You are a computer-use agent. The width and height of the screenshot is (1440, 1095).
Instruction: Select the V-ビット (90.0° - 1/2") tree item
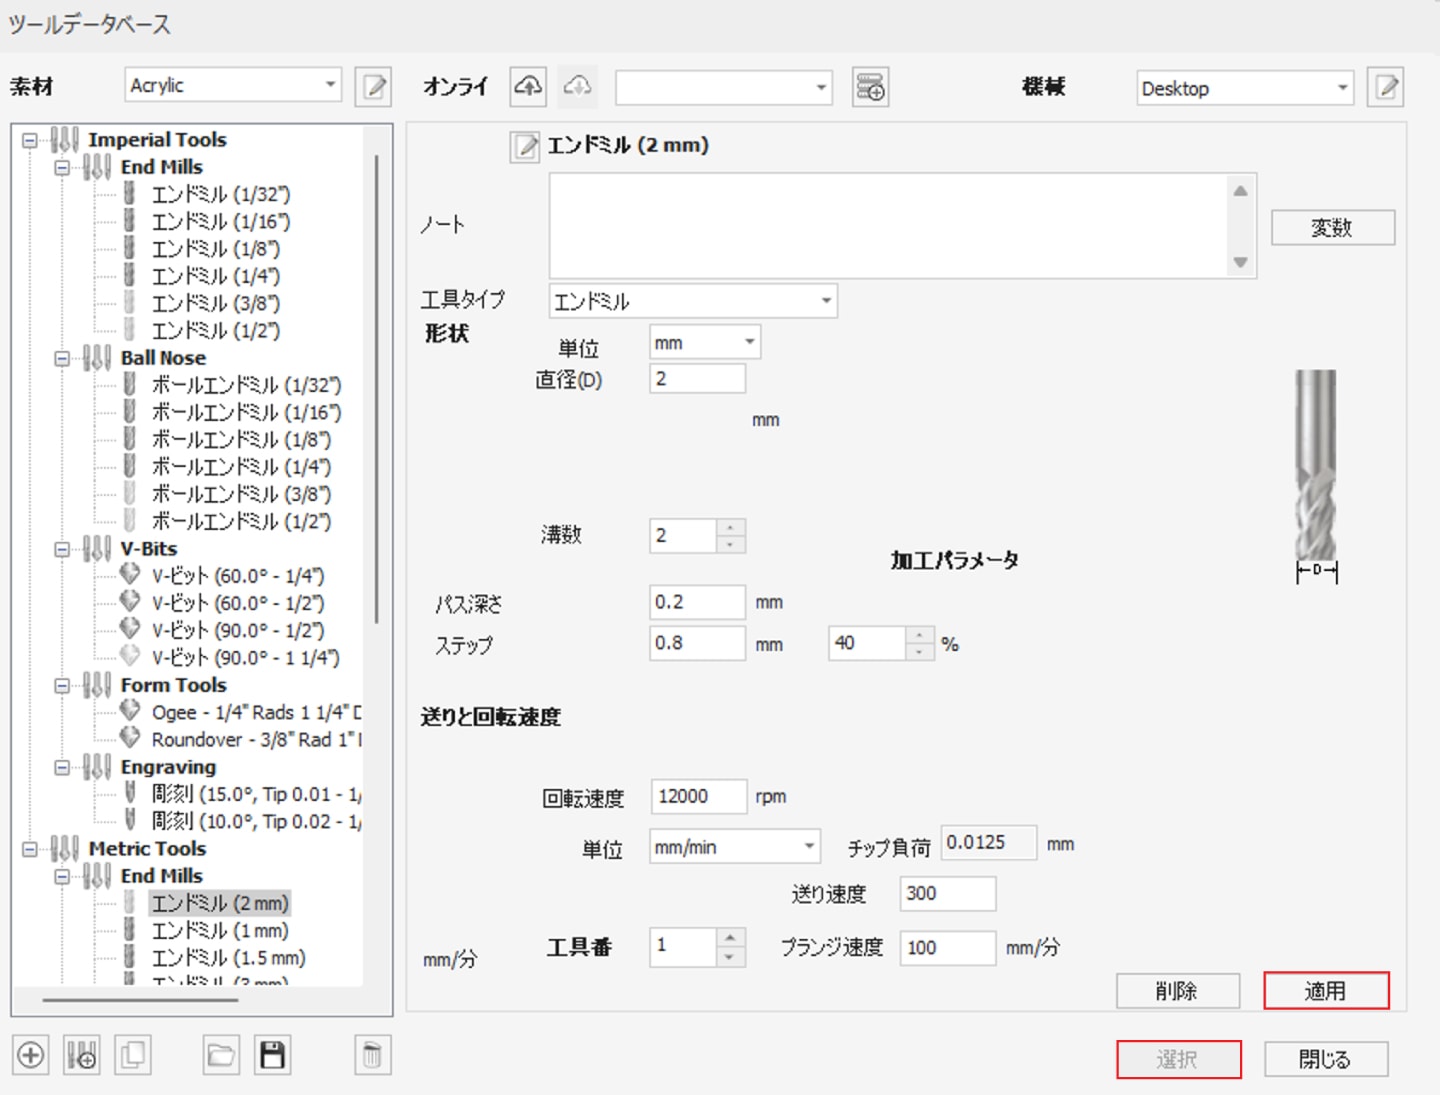[x=238, y=631]
